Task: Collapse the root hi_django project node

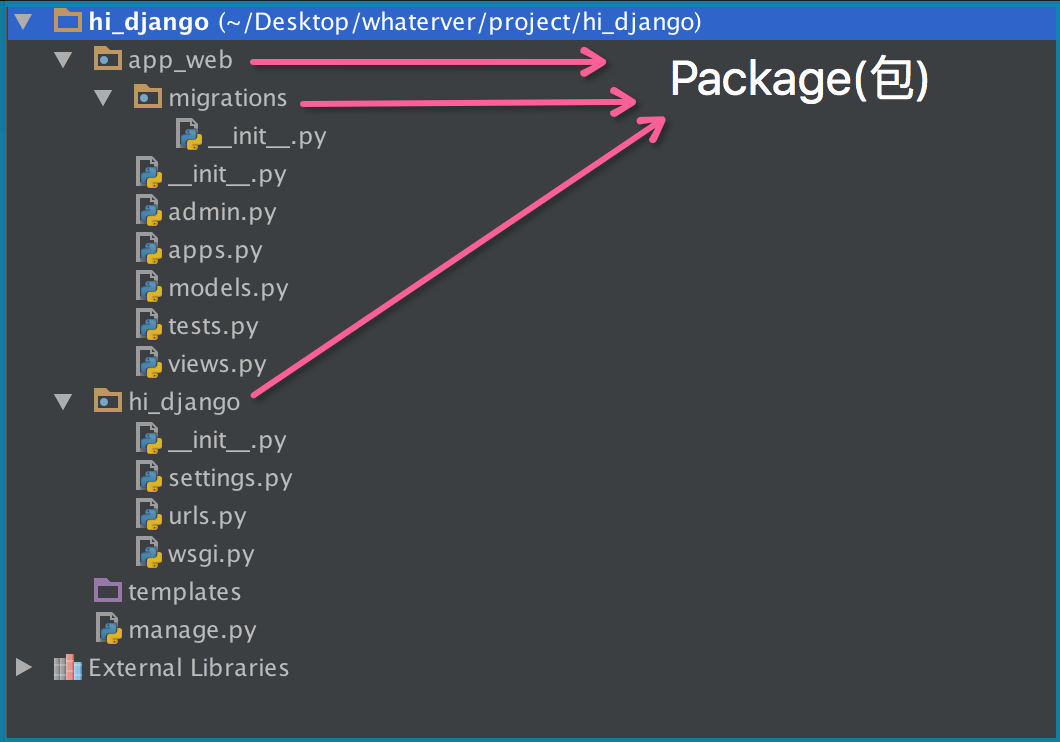Action: 25,21
